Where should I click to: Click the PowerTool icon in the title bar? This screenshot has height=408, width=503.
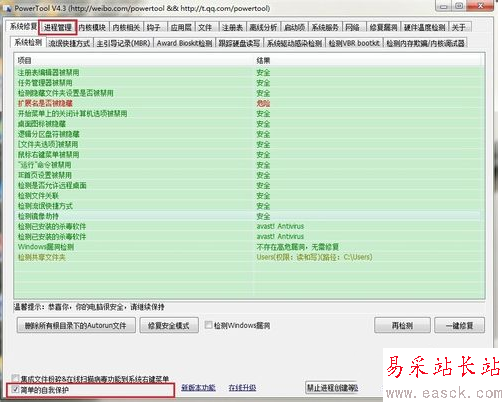(8, 8)
